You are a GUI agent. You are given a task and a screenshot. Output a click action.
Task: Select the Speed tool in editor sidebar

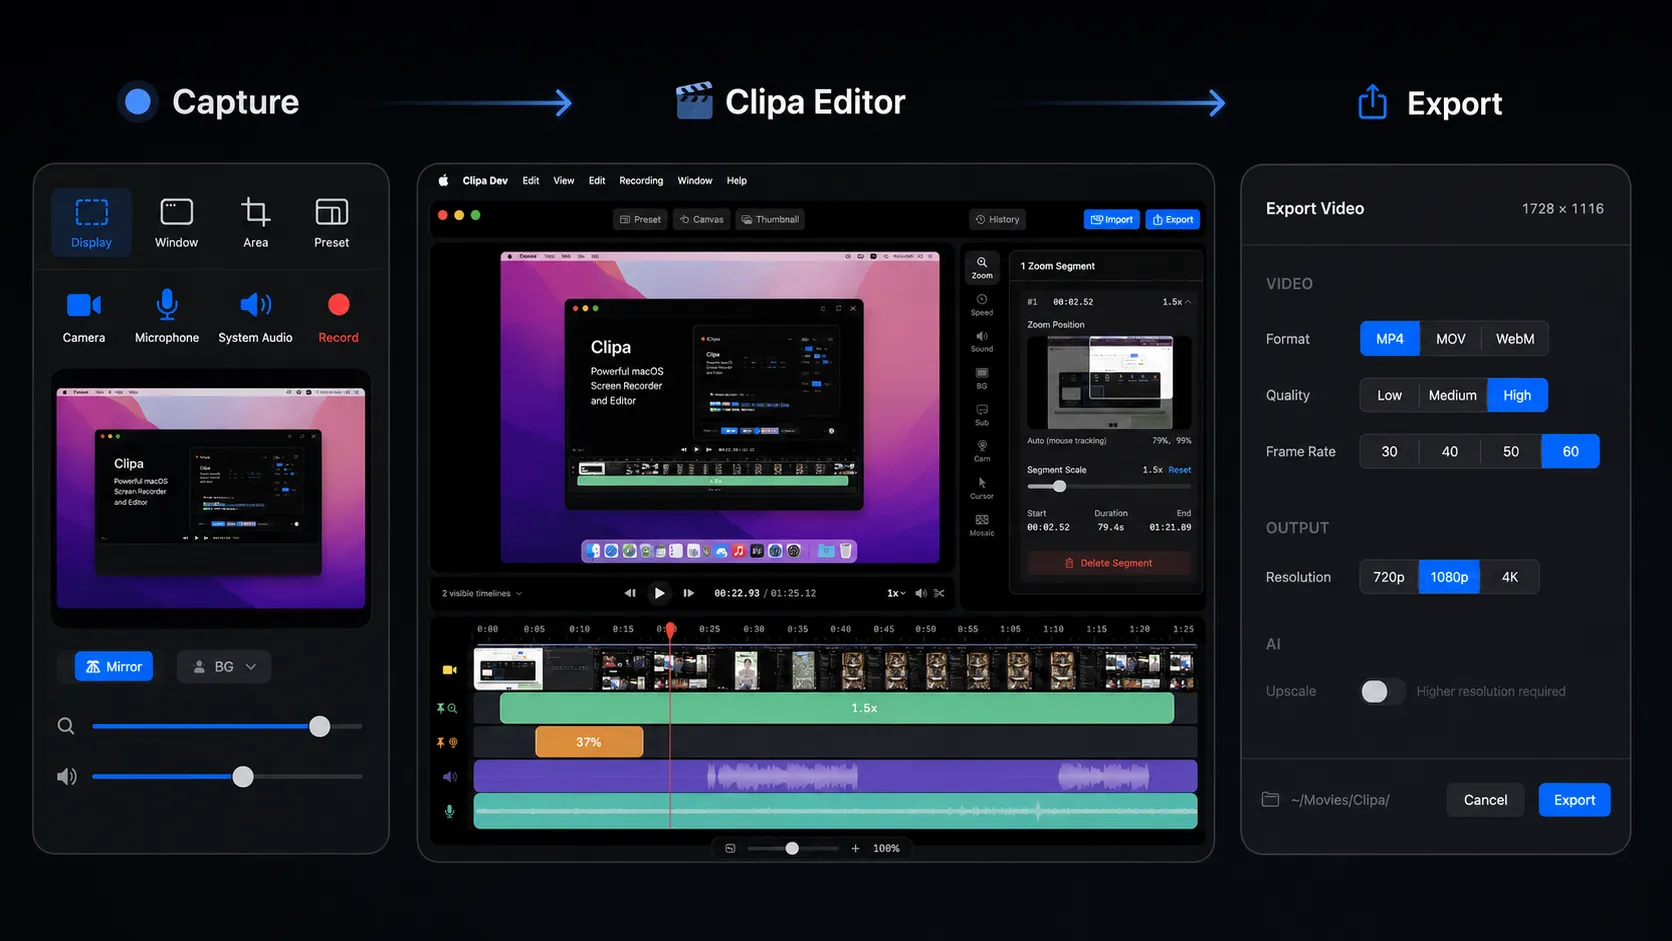point(982,304)
